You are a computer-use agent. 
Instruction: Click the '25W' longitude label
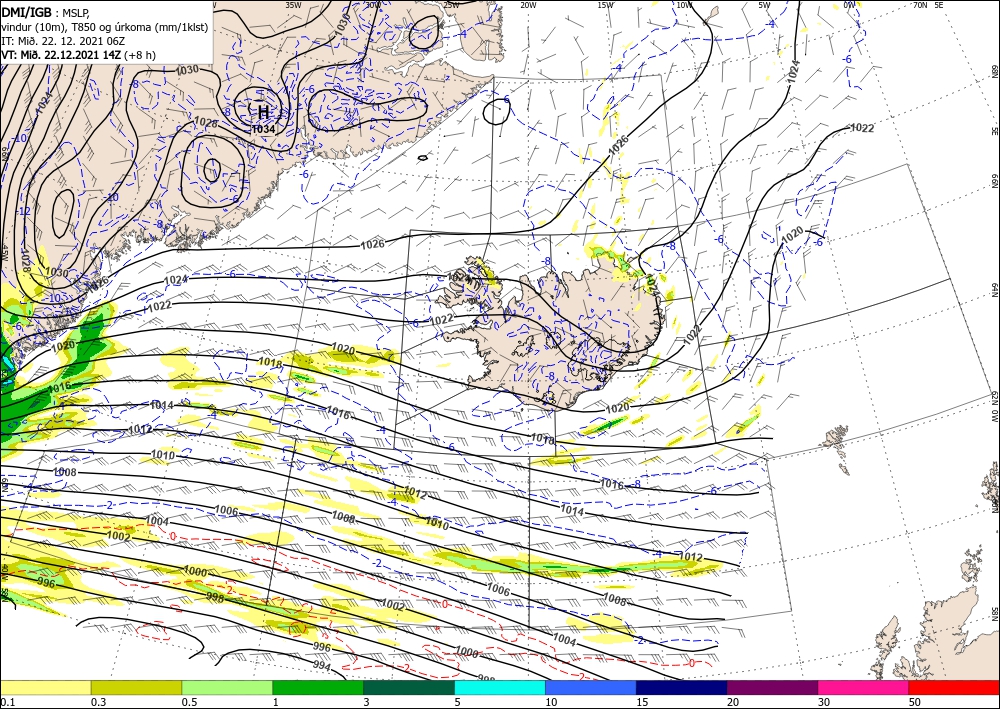point(451,4)
